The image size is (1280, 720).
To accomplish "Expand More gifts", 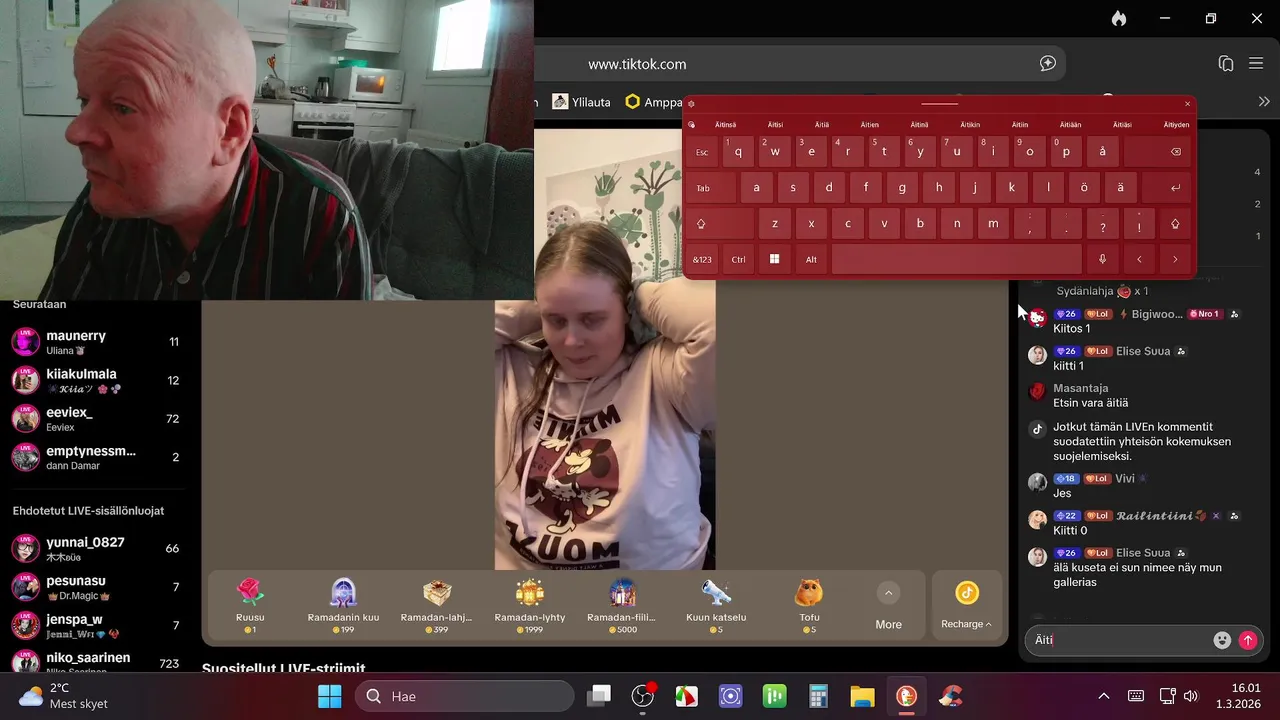I will tap(888, 606).
